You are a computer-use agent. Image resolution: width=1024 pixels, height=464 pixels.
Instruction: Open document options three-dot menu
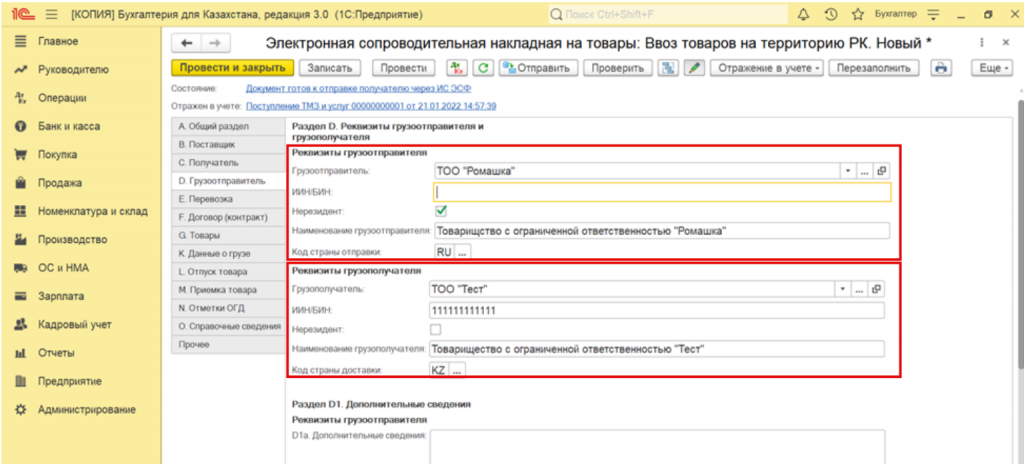coord(982,42)
